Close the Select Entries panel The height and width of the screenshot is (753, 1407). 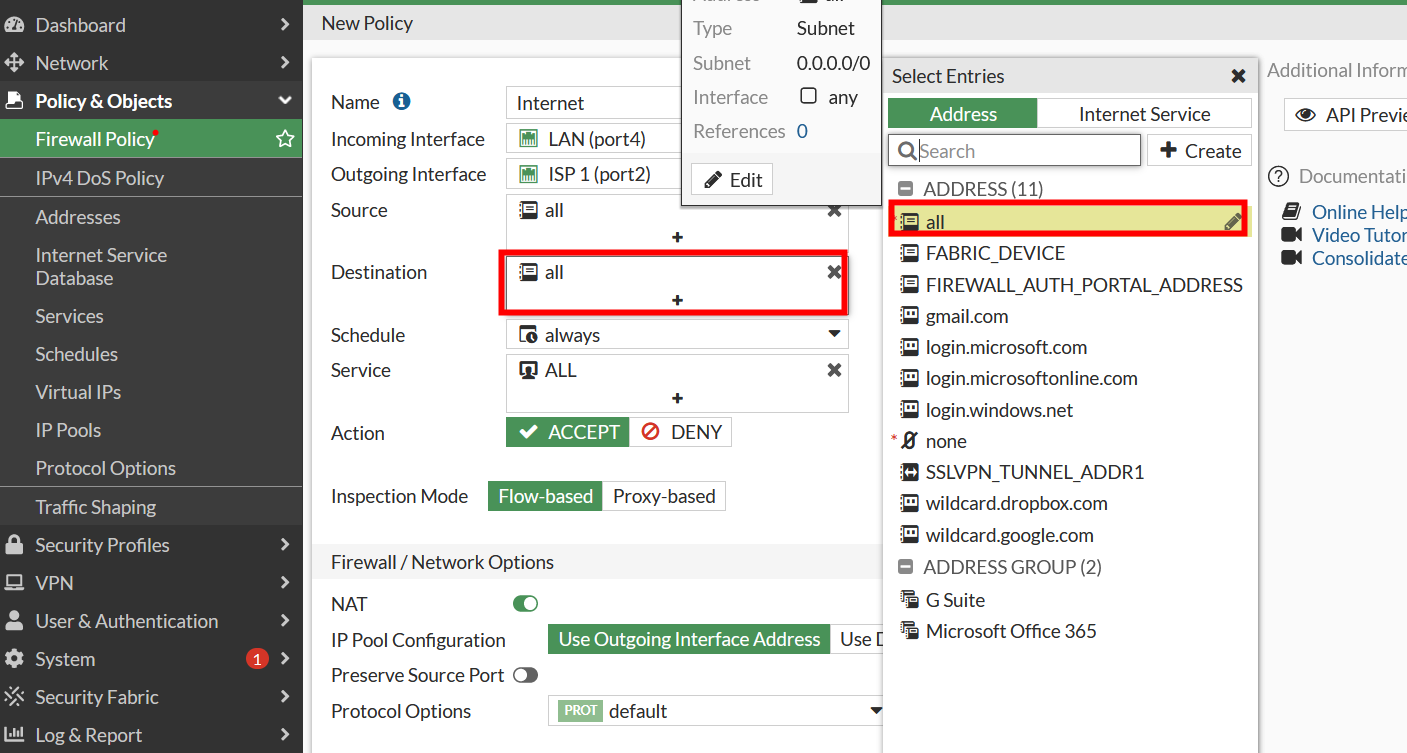pyautogui.click(x=1238, y=76)
